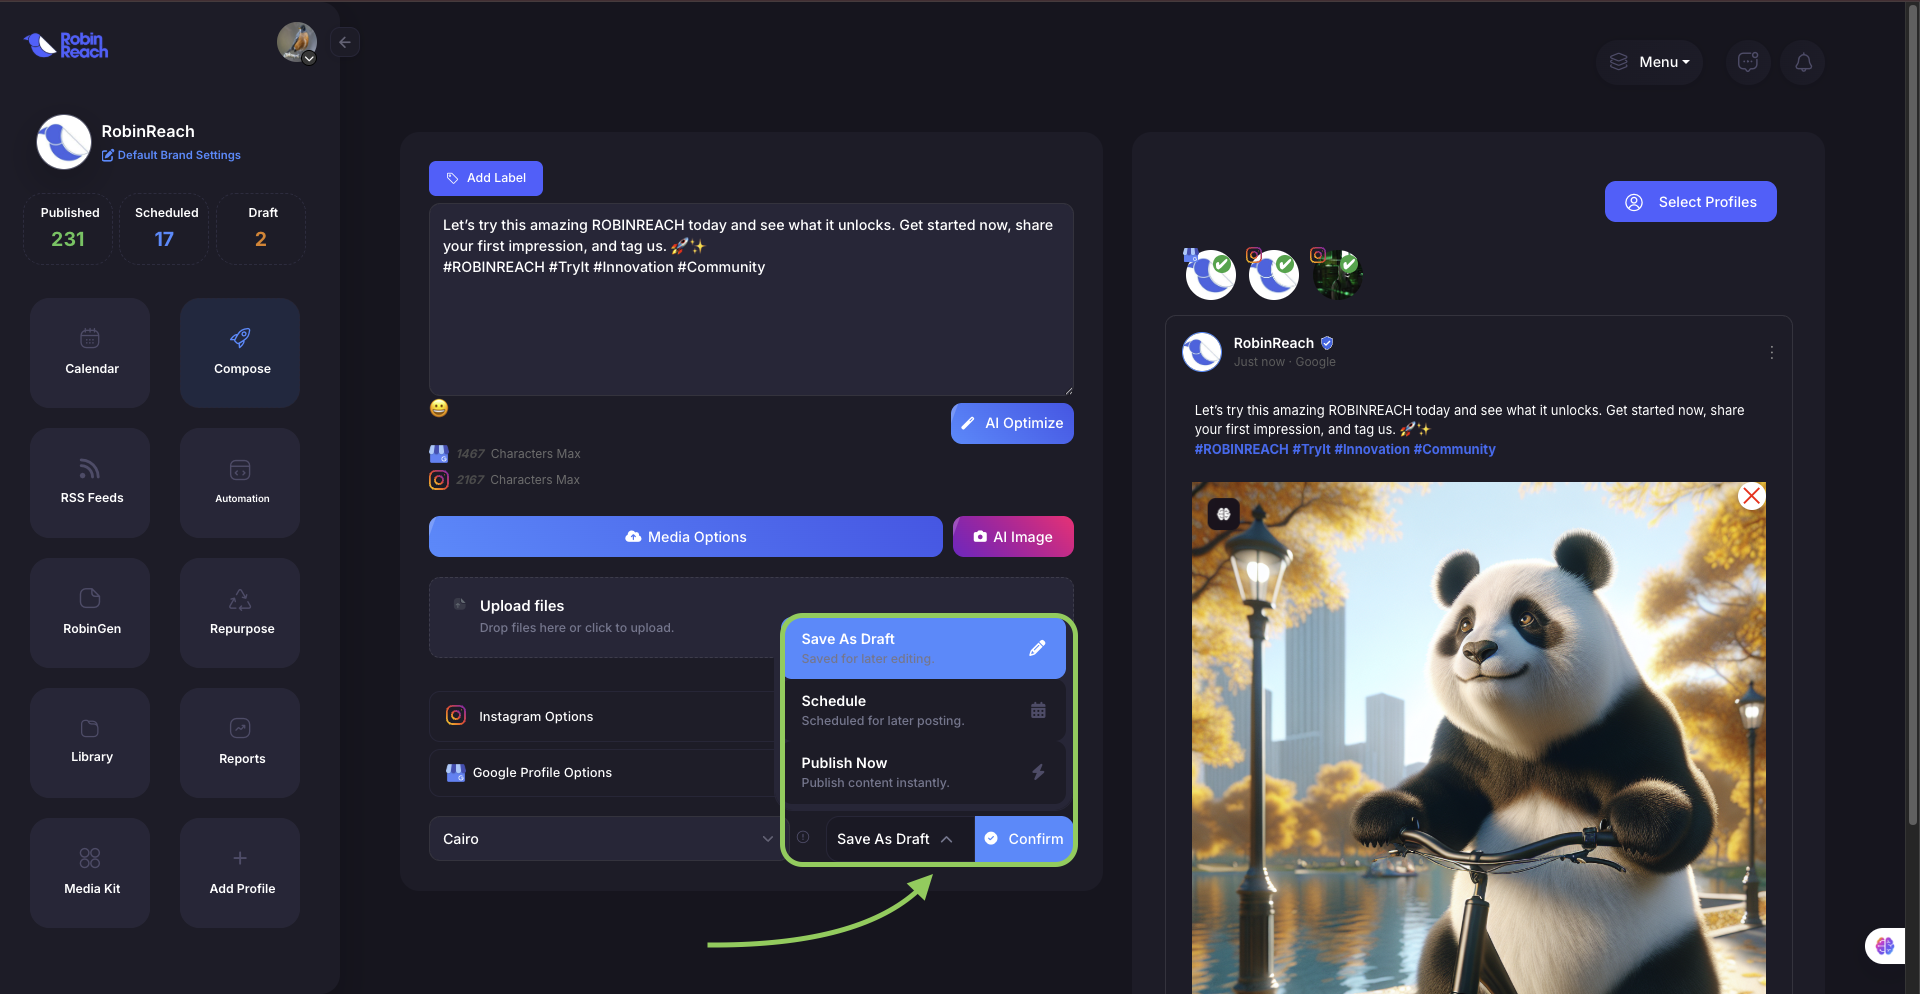Open the floating brain assistant widget

1885,946
